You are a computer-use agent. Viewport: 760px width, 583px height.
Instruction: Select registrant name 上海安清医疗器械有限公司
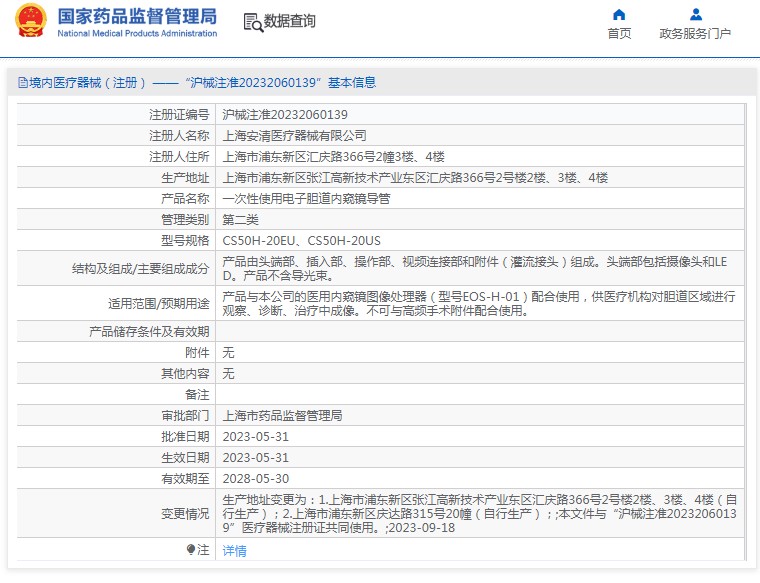(294, 136)
